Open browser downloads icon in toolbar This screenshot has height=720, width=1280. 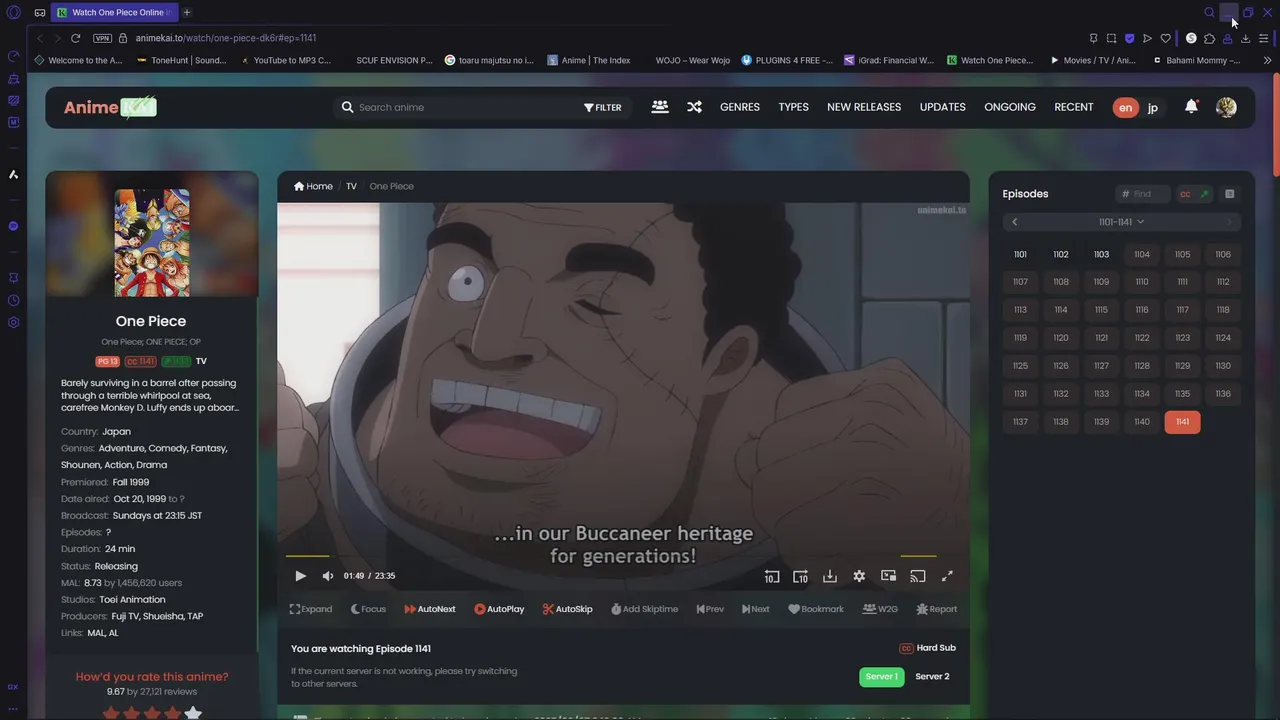click(1245, 38)
